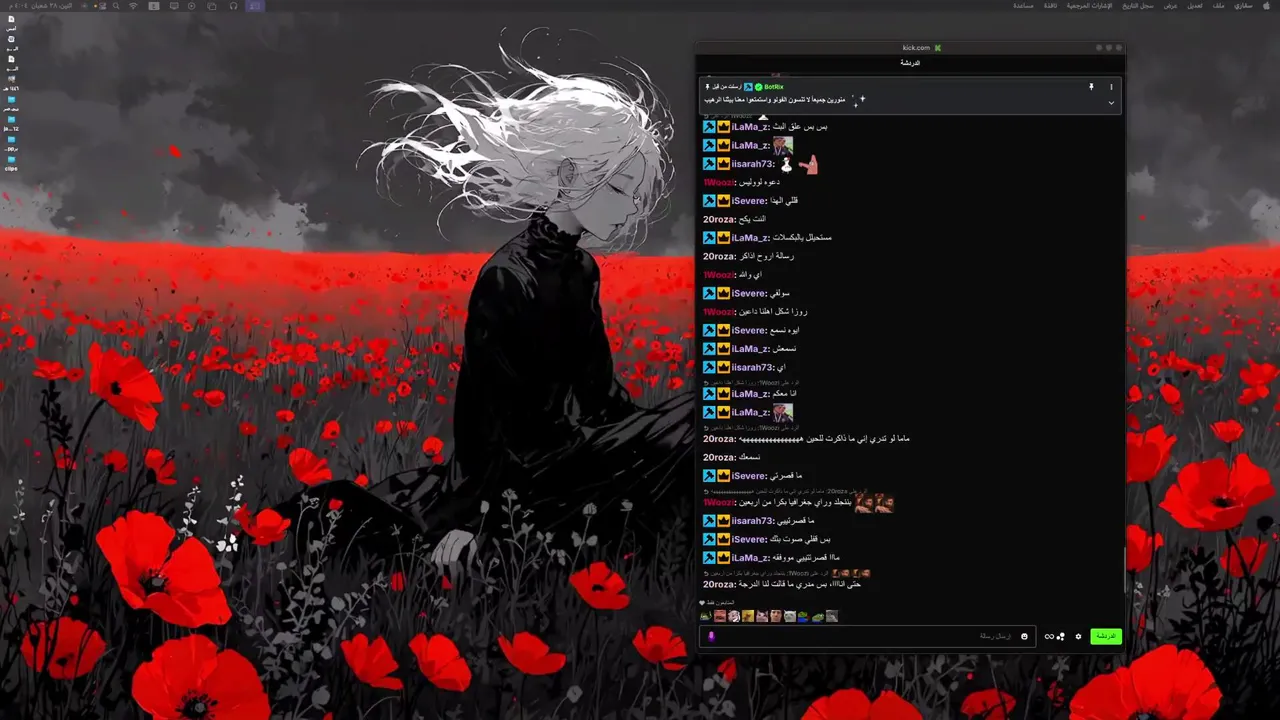Click username iisarah73 on 'ما قصرتيبي' message
The width and height of the screenshot is (1280, 720).
[752, 521]
